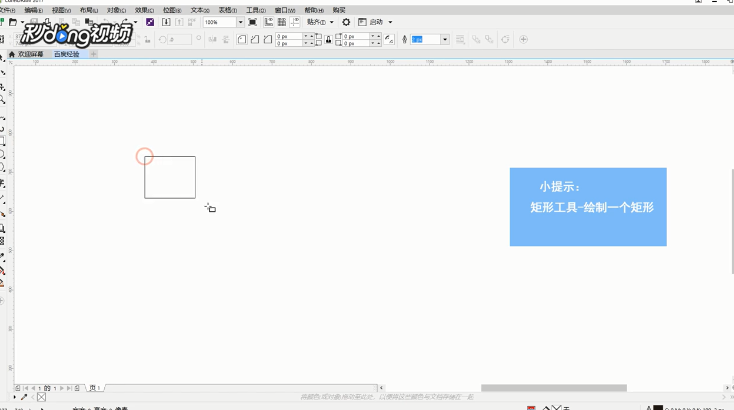Open the 效果 (Effects) menu
This screenshot has height=410, width=734.
(x=144, y=10)
